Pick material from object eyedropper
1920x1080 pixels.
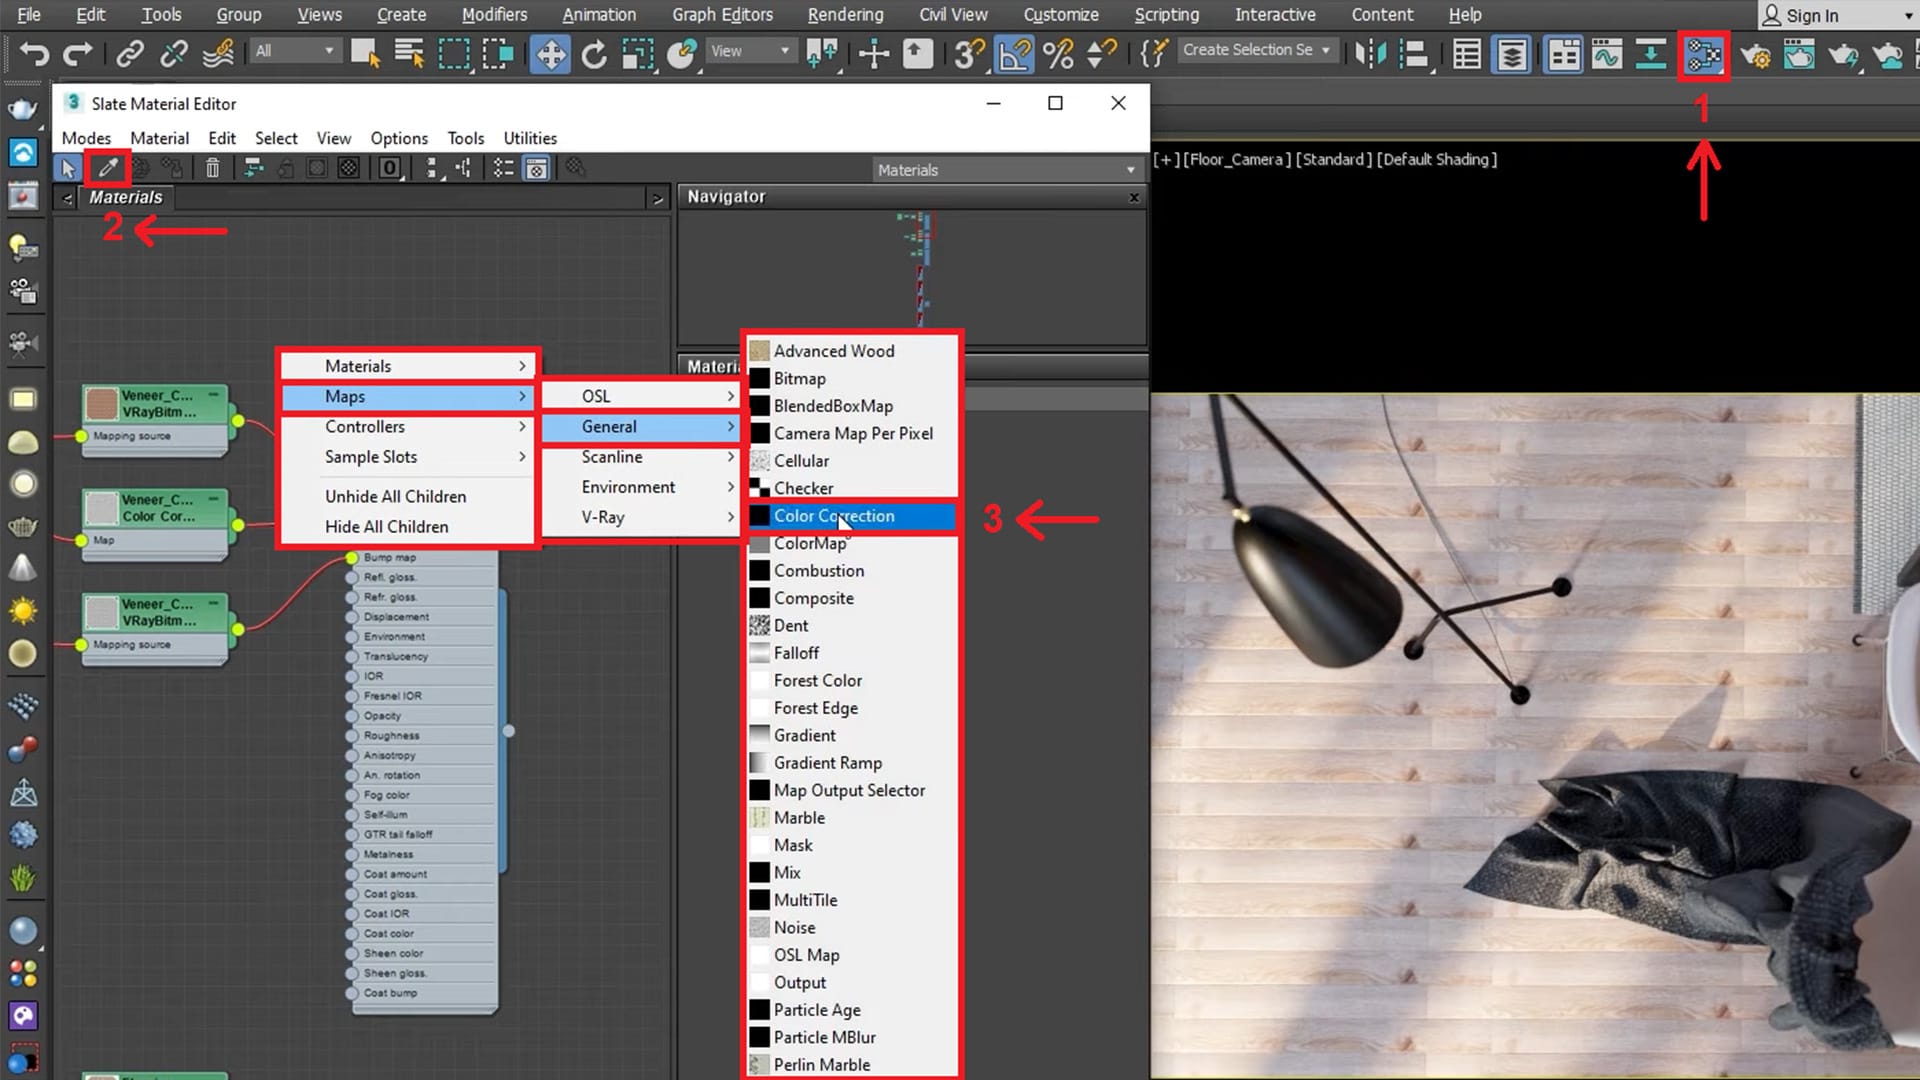tap(108, 168)
